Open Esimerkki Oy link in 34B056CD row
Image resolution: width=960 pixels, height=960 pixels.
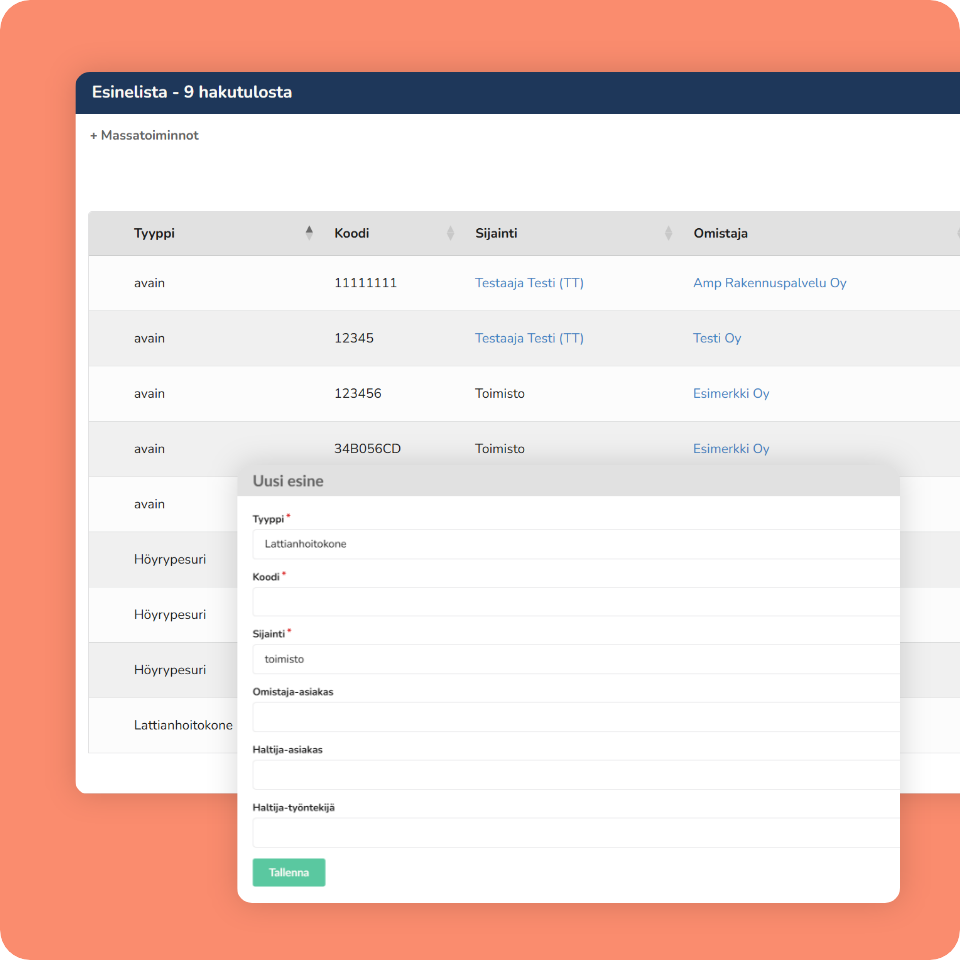(x=731, y=449)
